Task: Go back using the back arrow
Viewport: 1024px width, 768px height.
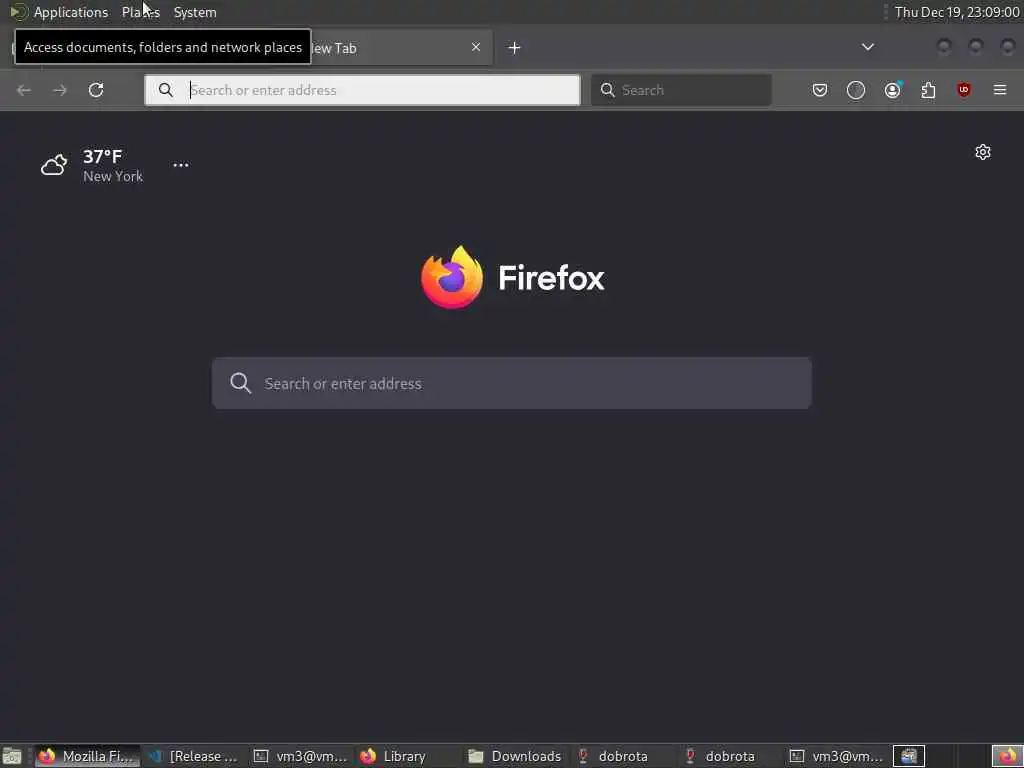Action: 24,89
